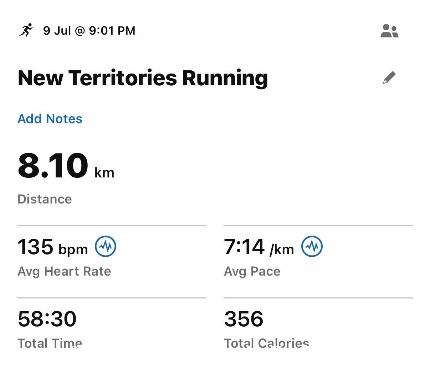Tap the Total Calories label
Screen dimensions: 430x367
[x=266, y=343]
